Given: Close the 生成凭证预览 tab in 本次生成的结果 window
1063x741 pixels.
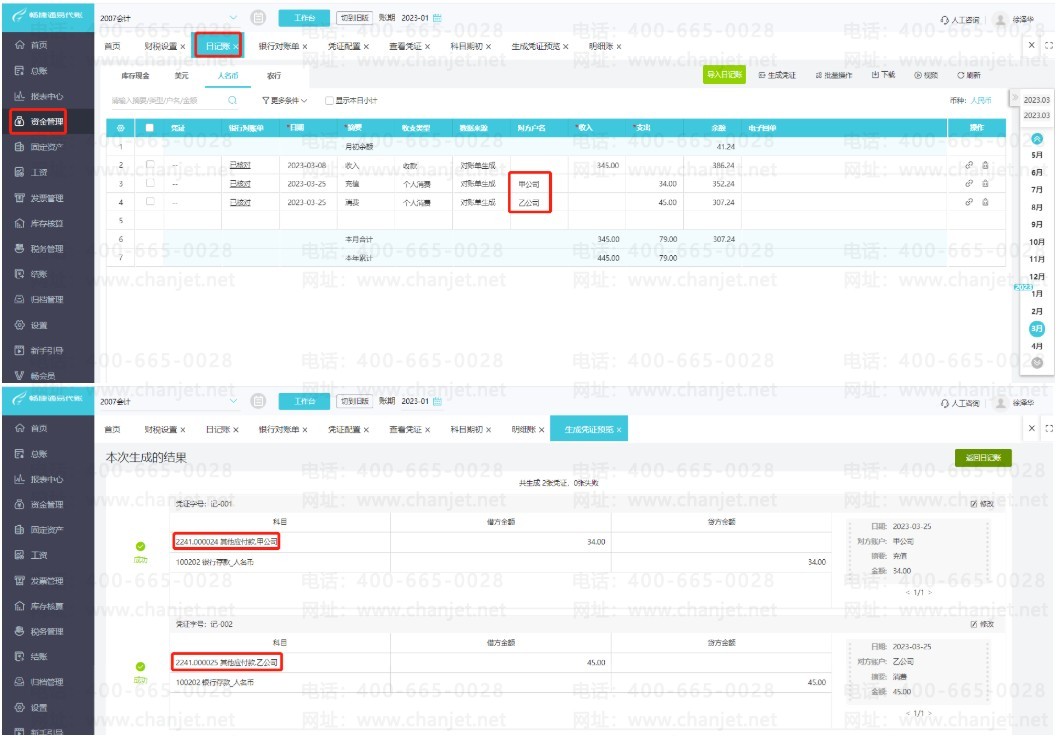Looking at the screenshot, I should point(619,430).
